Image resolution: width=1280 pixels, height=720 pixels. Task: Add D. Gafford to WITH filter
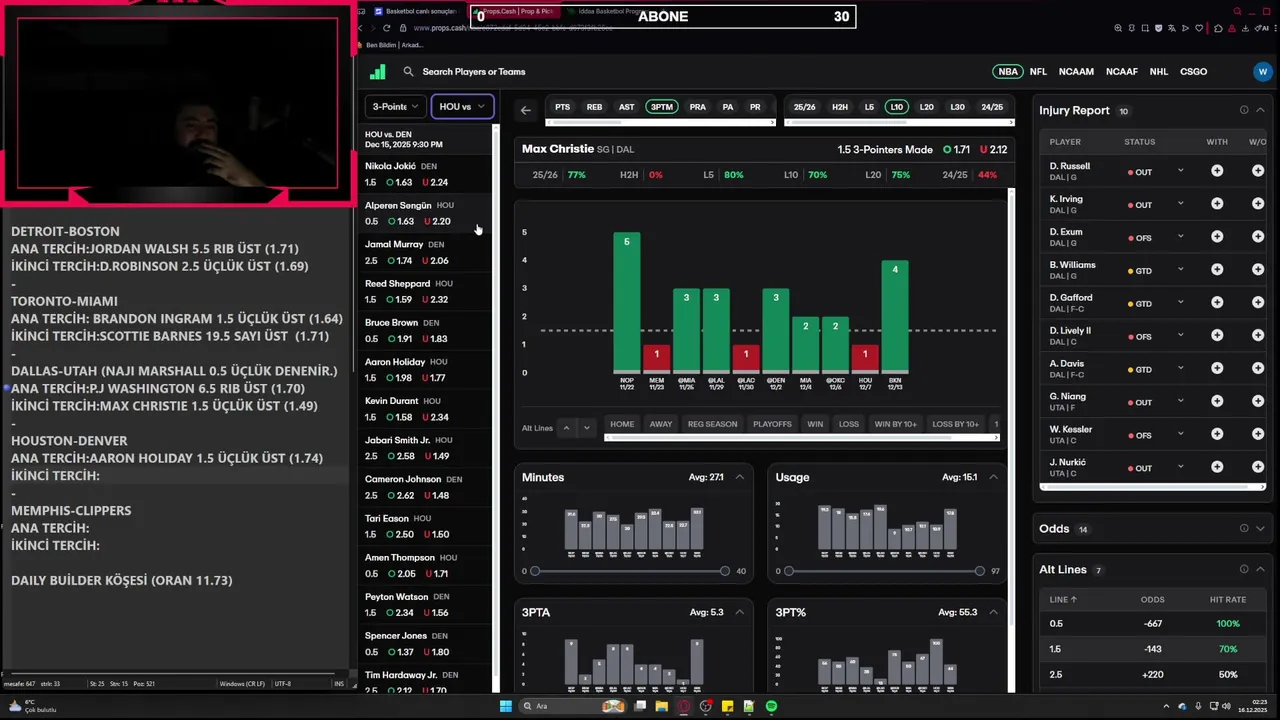coord(1217,303)
